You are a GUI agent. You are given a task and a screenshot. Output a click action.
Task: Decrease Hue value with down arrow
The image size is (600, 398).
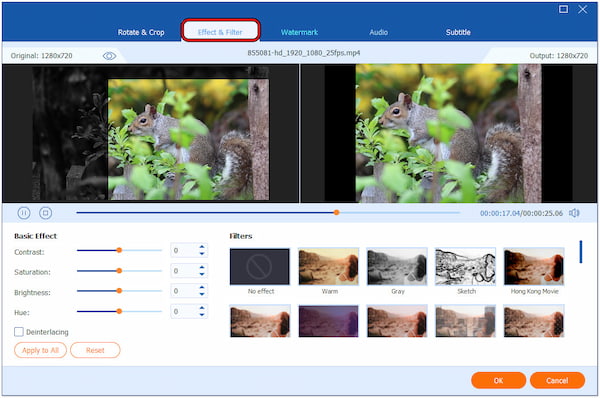202,314
